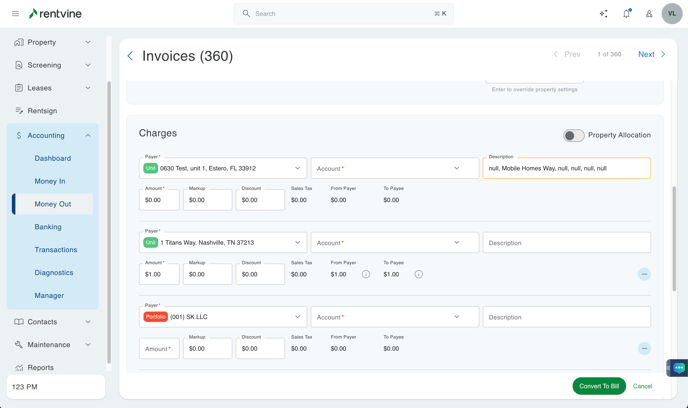Viewport: 688px width, 408px height.
Task: Click the AI sparkle icon in header
Action: (x=603, y=14)
